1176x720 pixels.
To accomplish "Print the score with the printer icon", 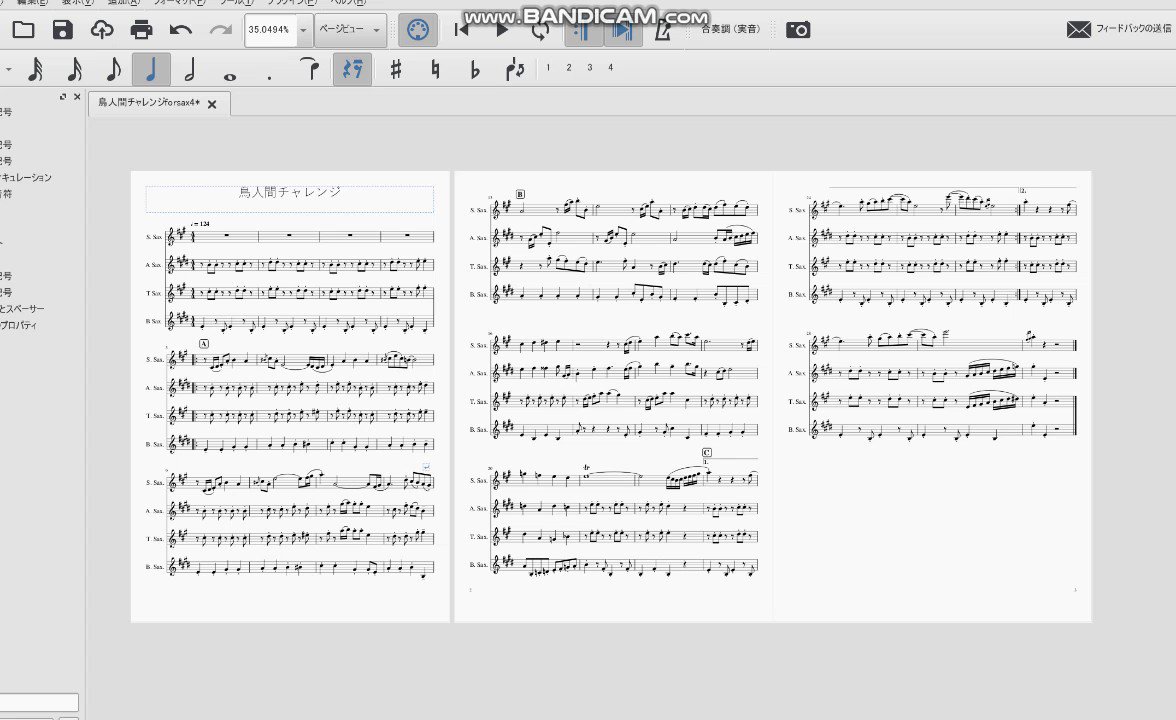I will (x=141, y=30).
